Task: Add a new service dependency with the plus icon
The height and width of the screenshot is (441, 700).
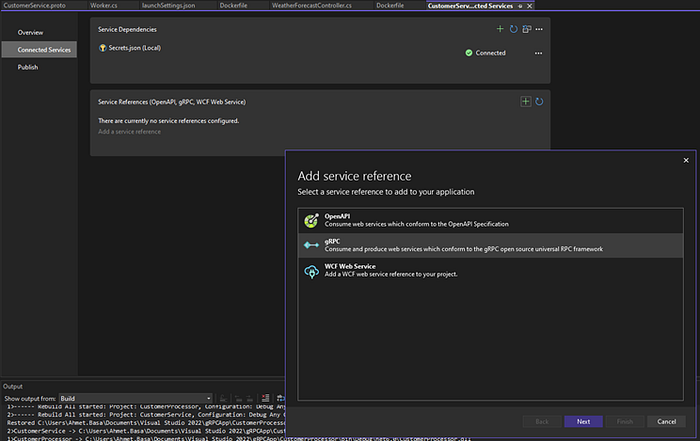Action: click(500, 29)
